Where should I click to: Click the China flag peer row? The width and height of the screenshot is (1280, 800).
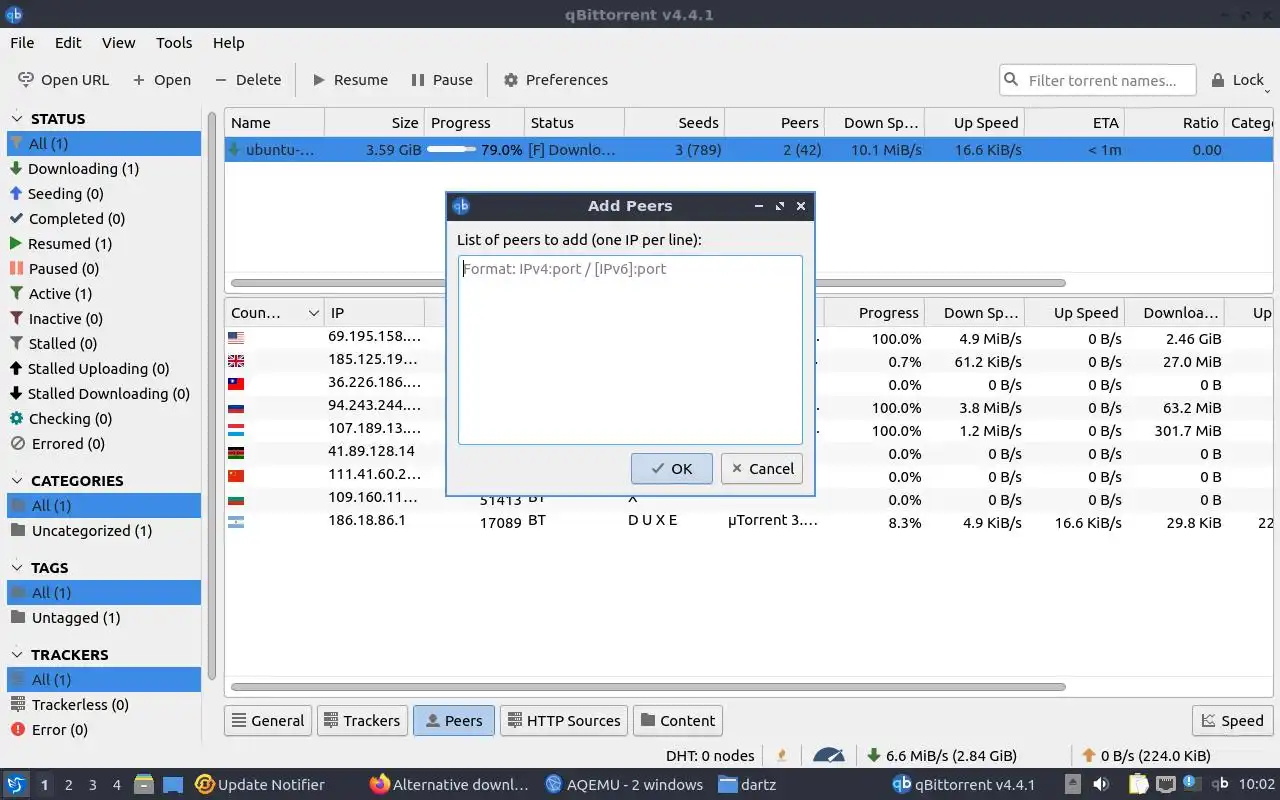[x=236, y=476]
